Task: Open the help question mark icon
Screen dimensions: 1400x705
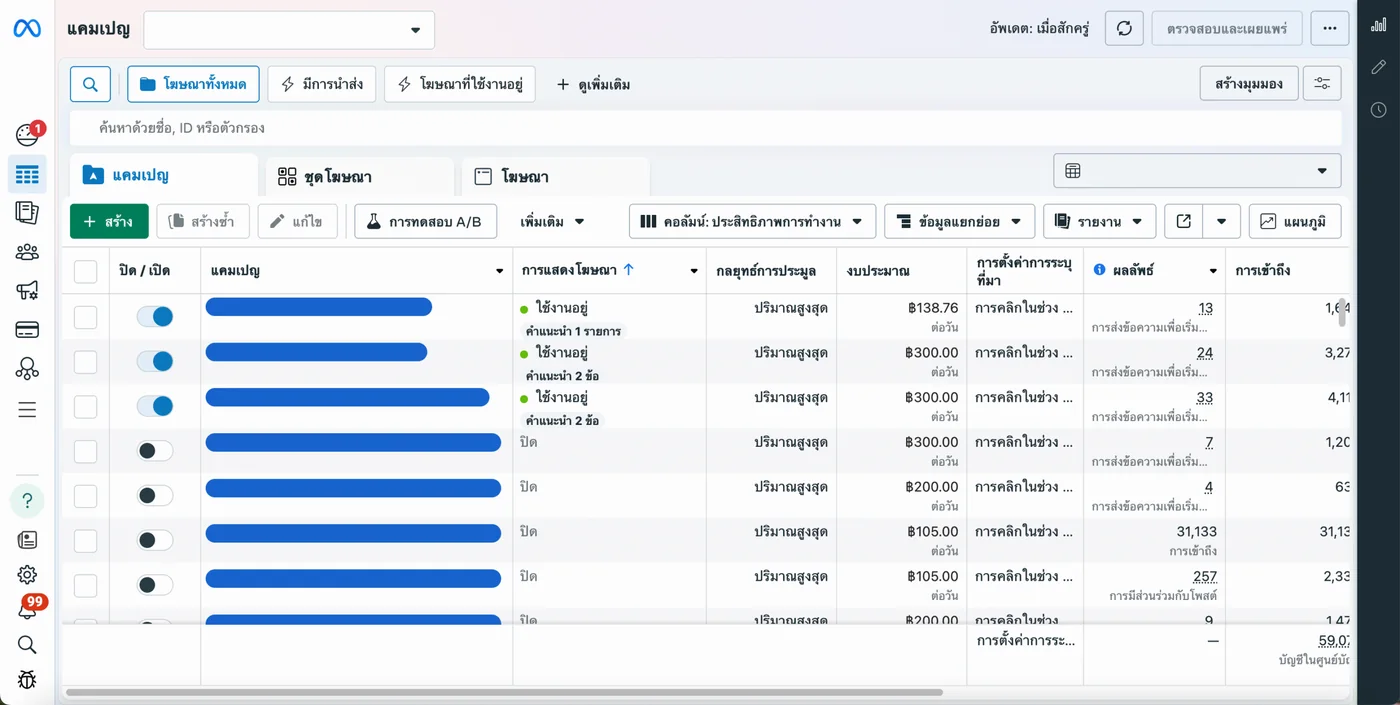Action: pos(27,500)
